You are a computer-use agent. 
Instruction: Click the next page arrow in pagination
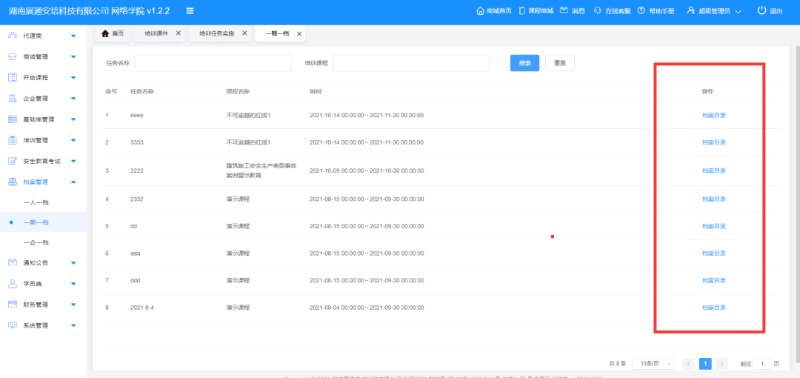721,364
